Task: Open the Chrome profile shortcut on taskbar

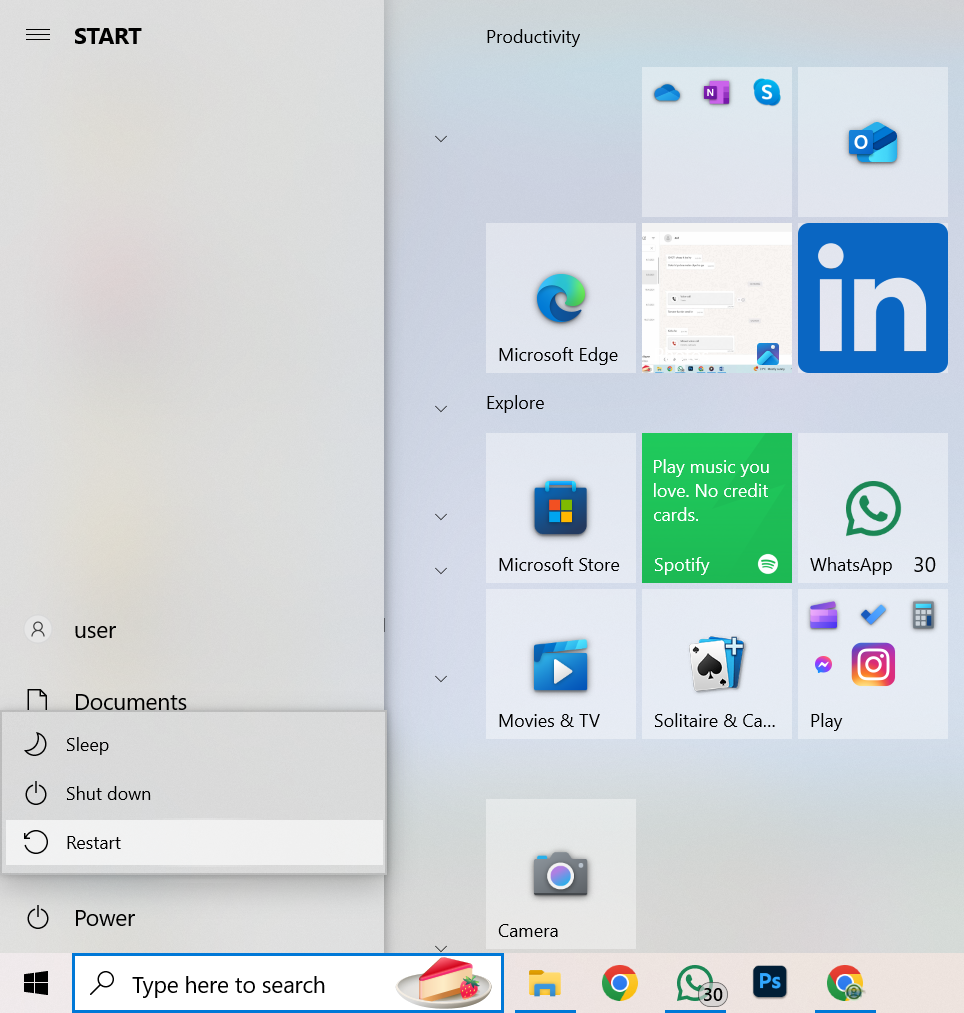Action: [845, 983]
